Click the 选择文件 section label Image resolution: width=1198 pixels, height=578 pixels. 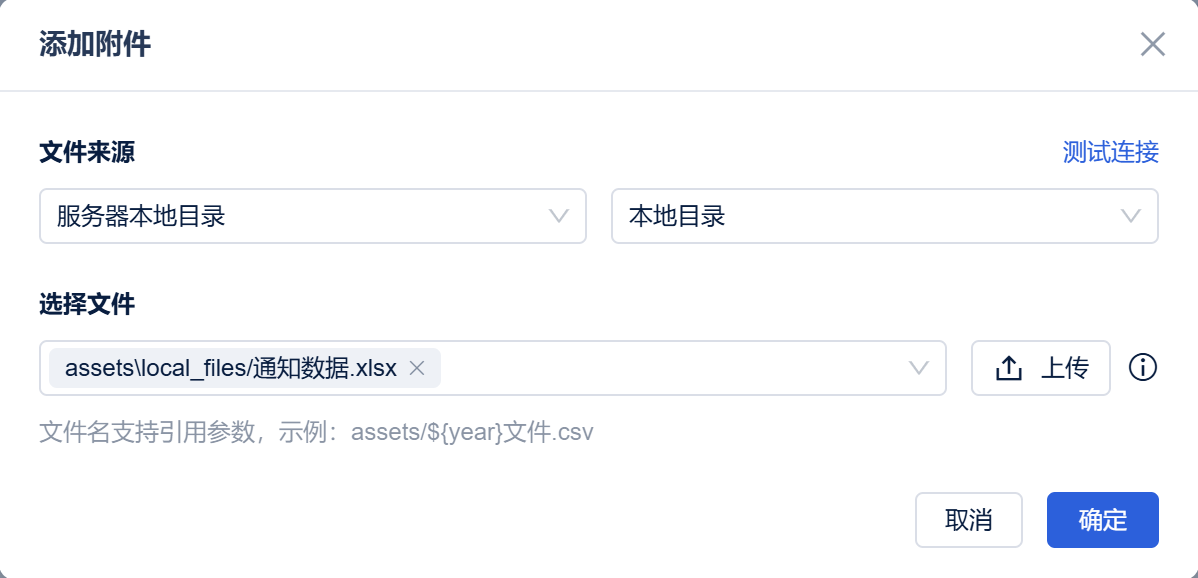(87, 305)
